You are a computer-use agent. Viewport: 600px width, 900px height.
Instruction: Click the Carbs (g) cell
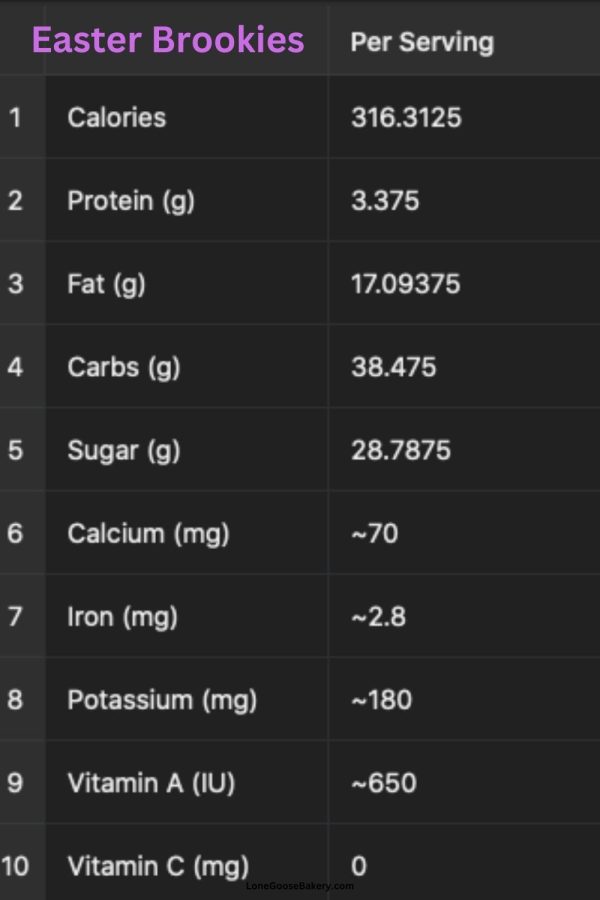123,367
